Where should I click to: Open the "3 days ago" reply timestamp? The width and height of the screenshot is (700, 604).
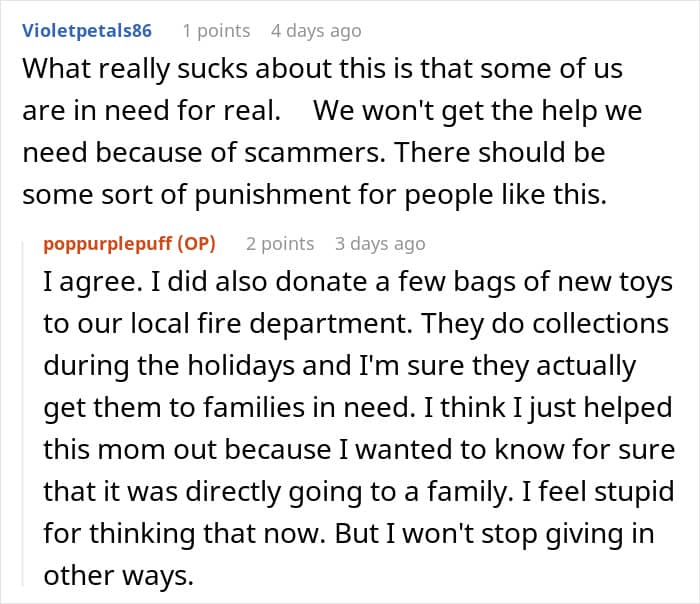[380, 244]
